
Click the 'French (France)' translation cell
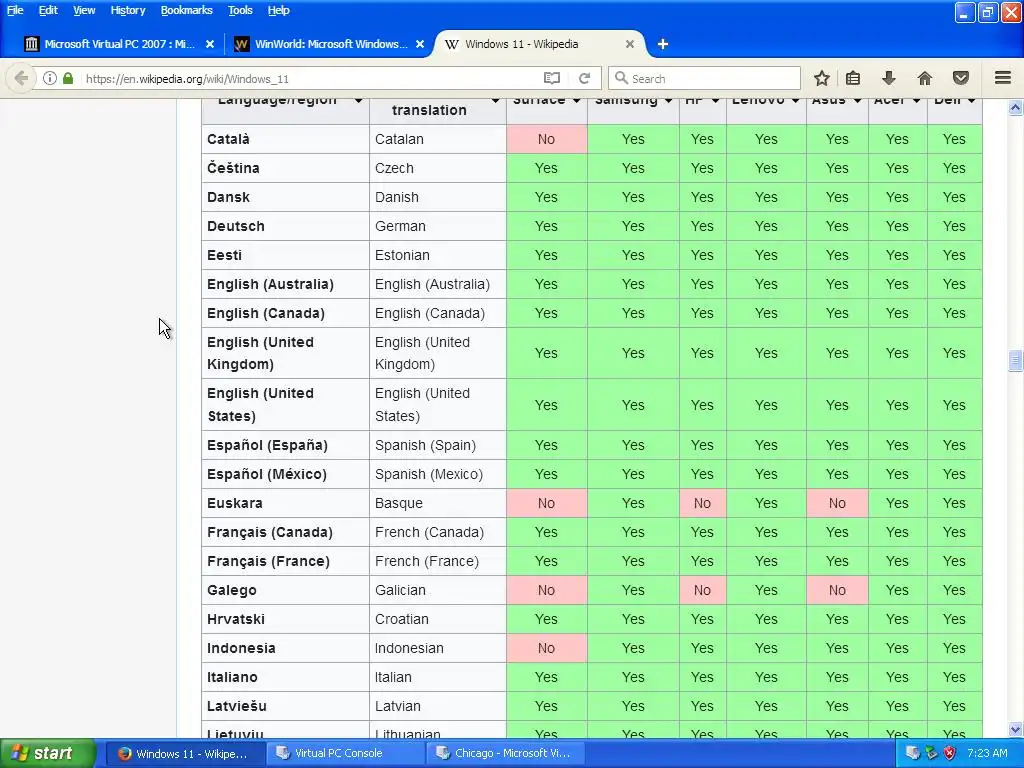pos(438,561)
